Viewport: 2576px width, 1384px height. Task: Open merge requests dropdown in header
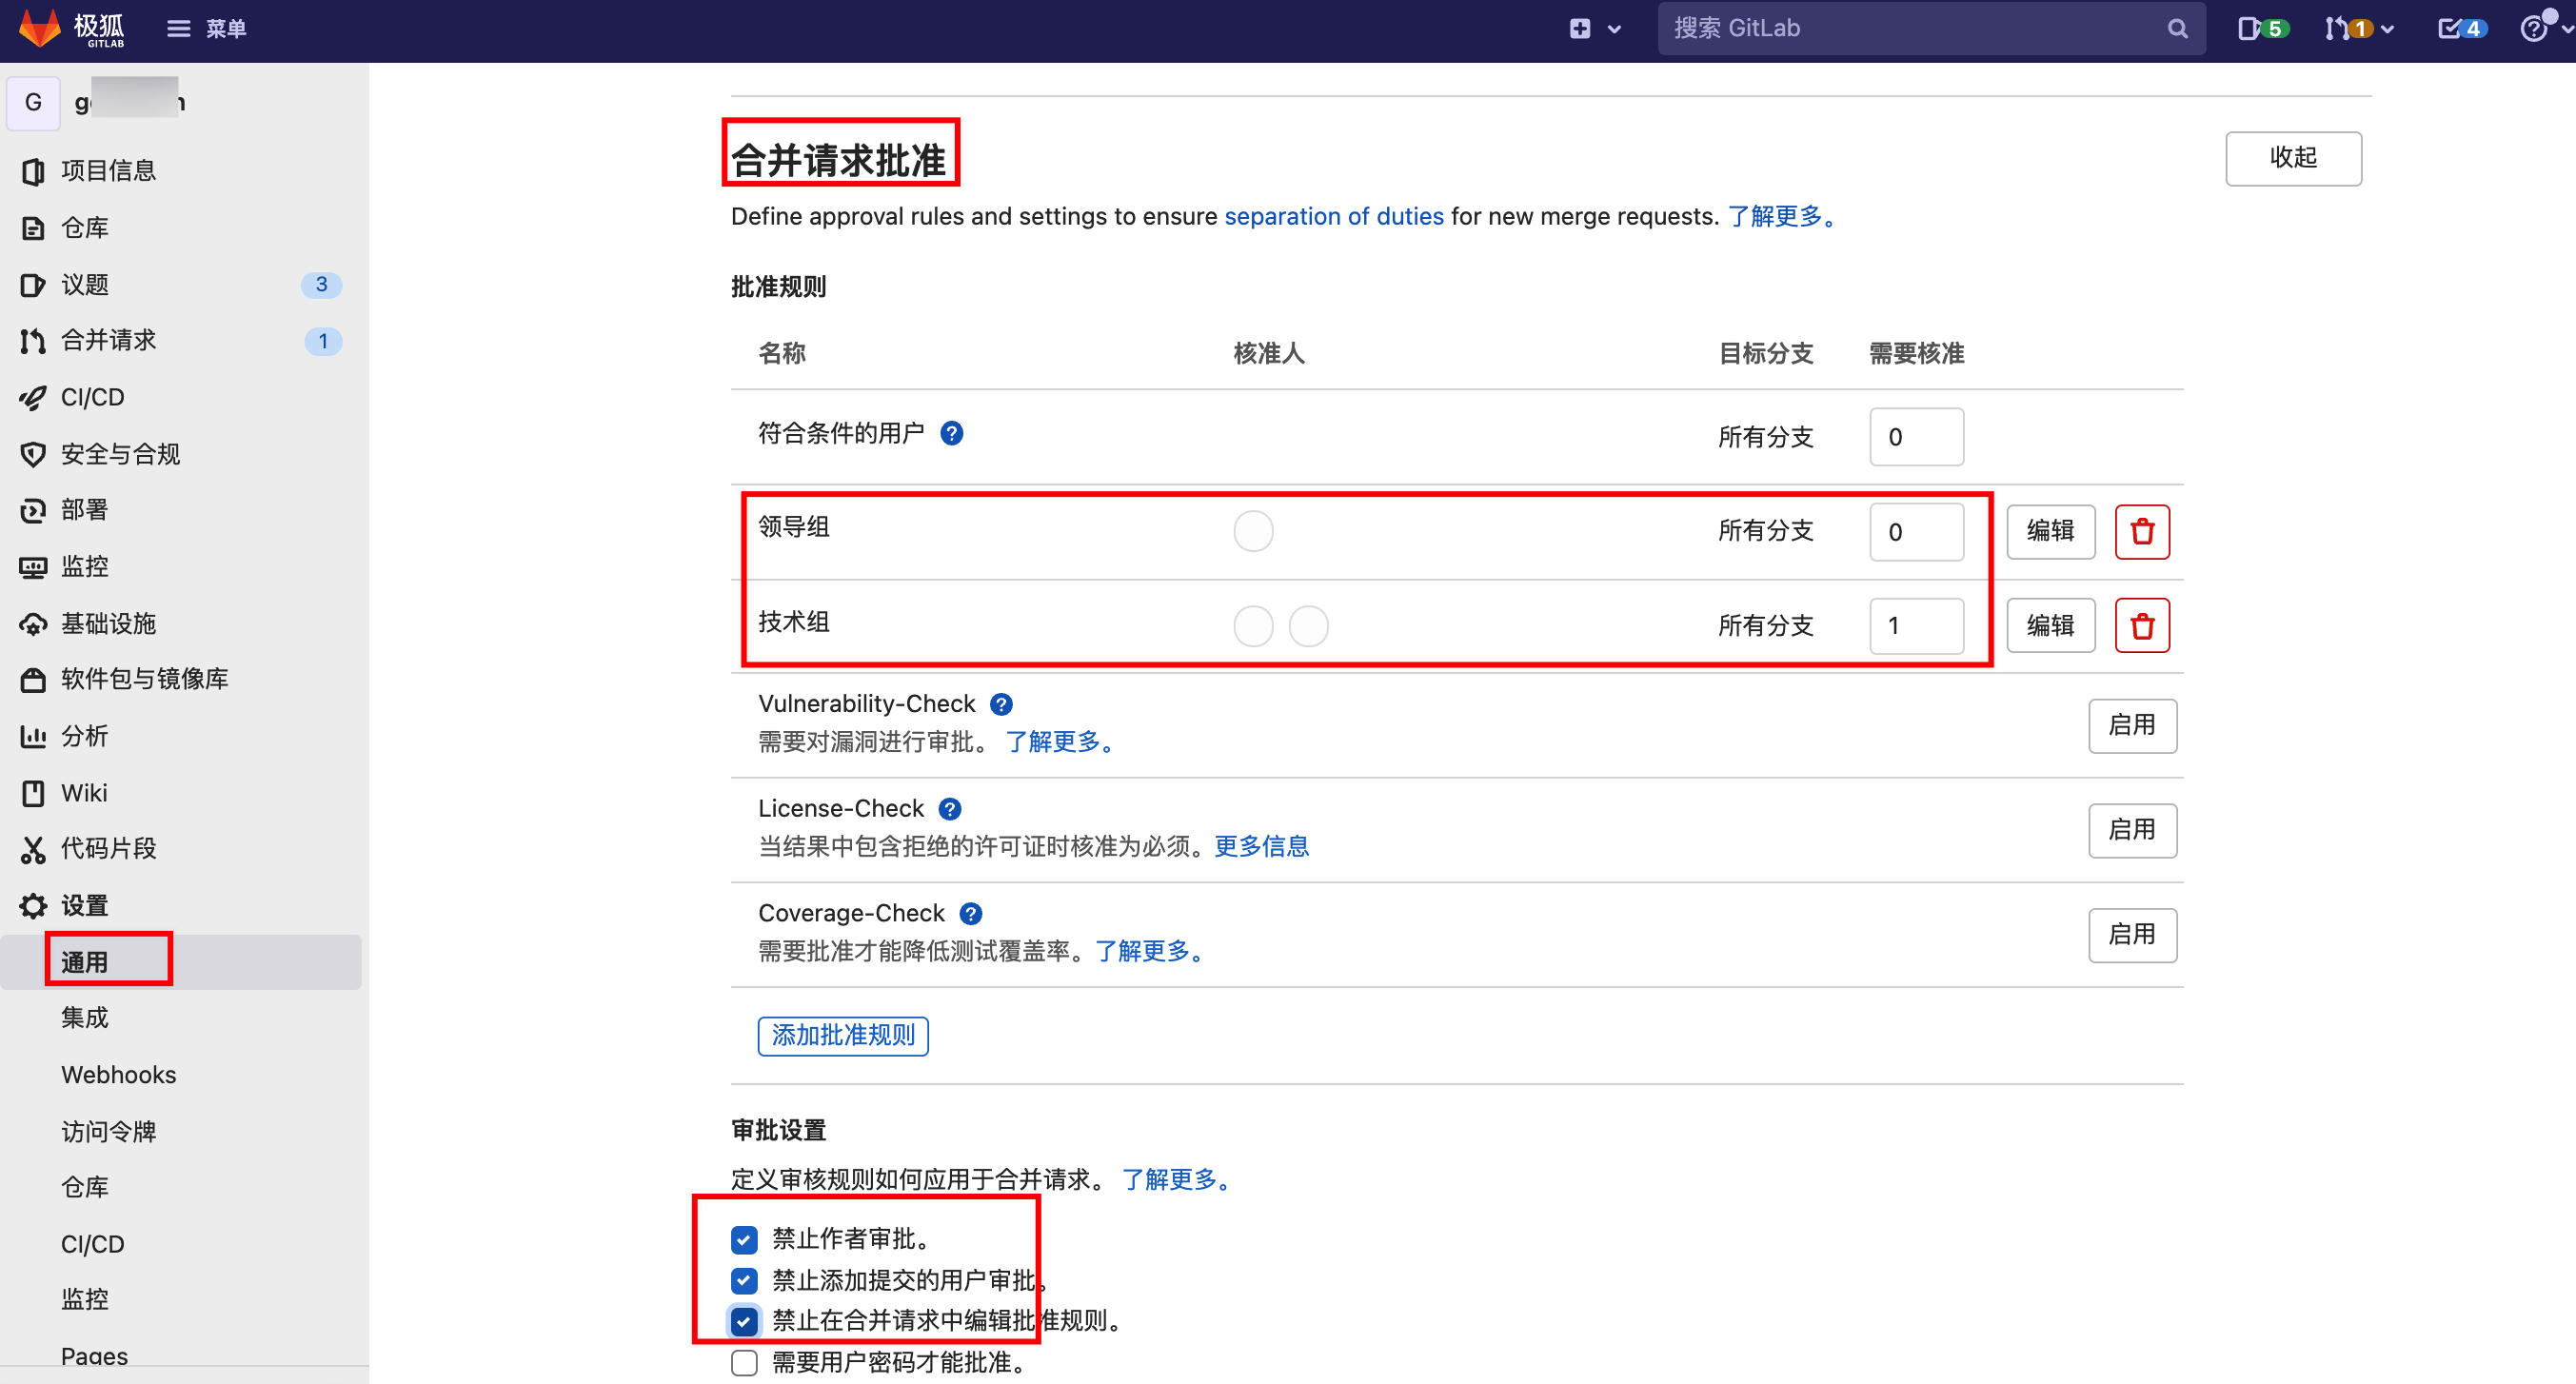pos(2358,28)
